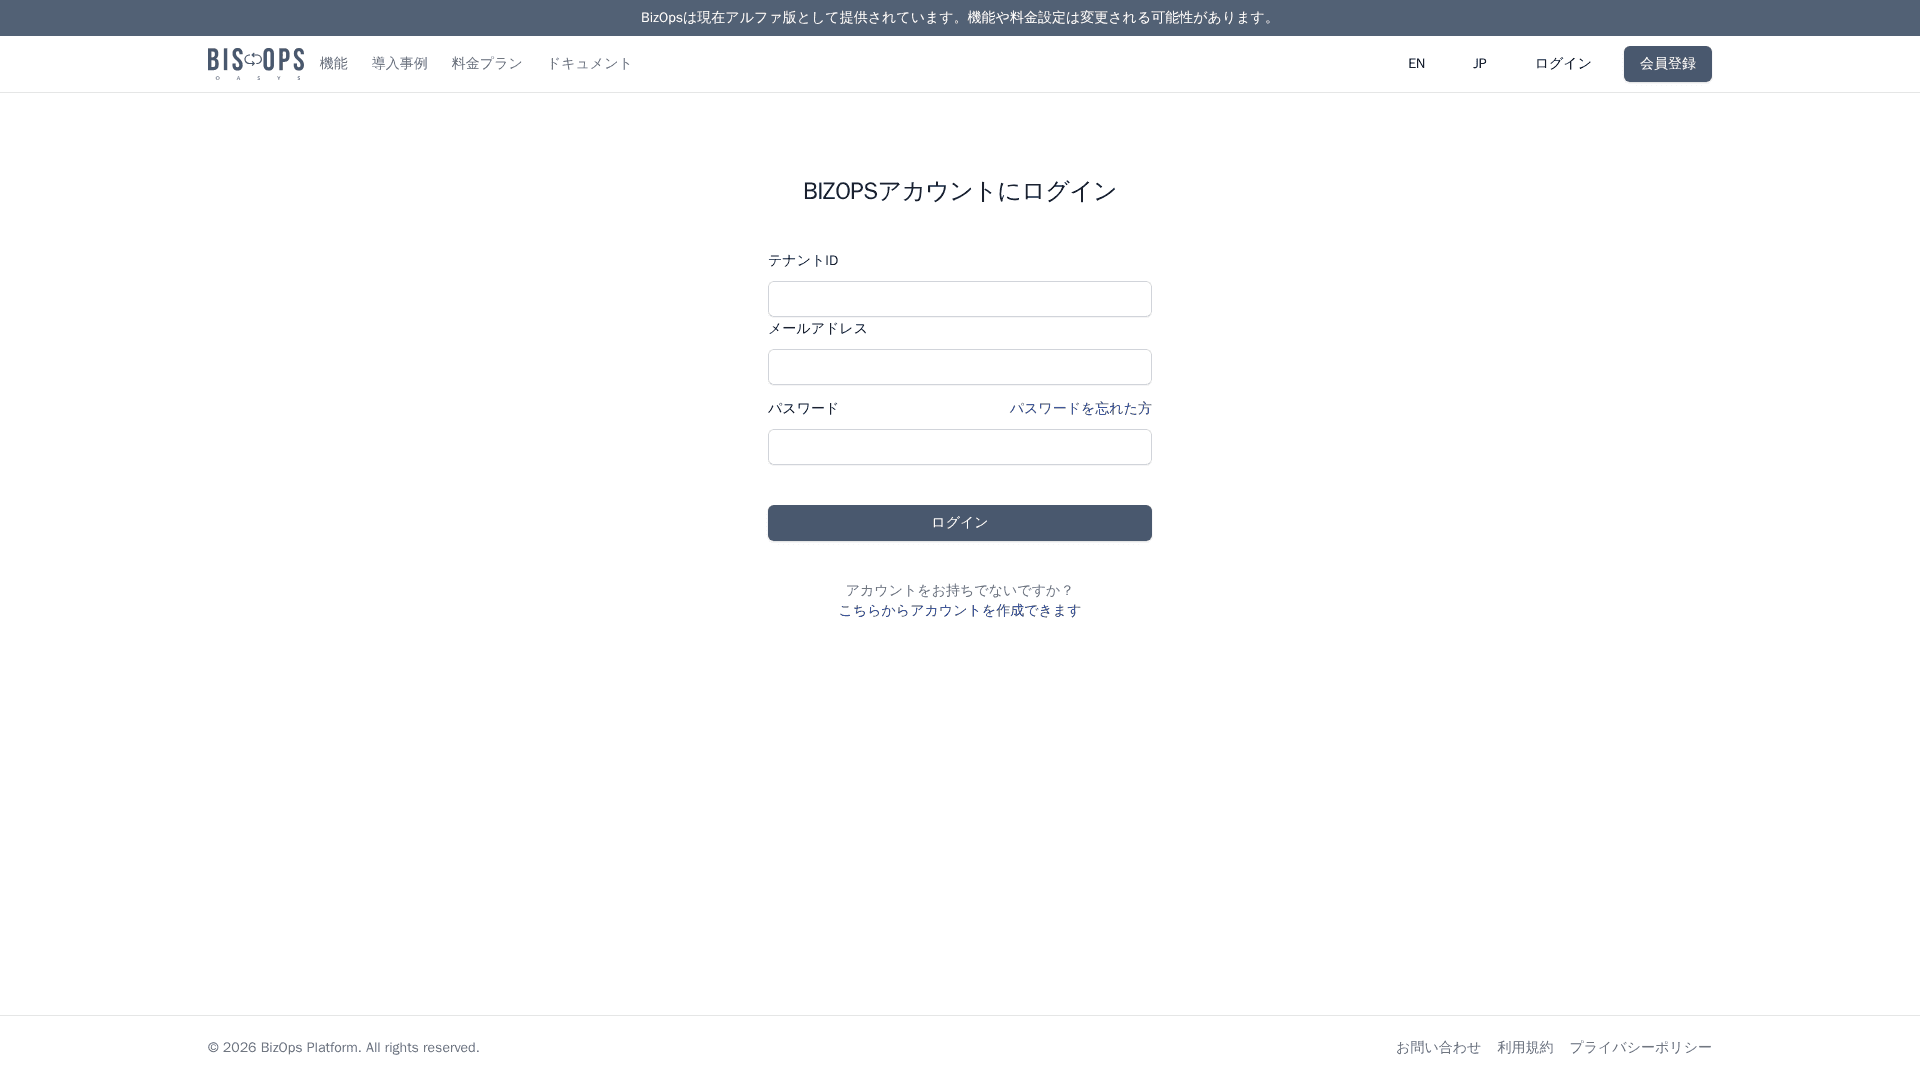Open the 導入事例 navigation link
Viewport: 1920px width, 1080px height.
(400, 64)
